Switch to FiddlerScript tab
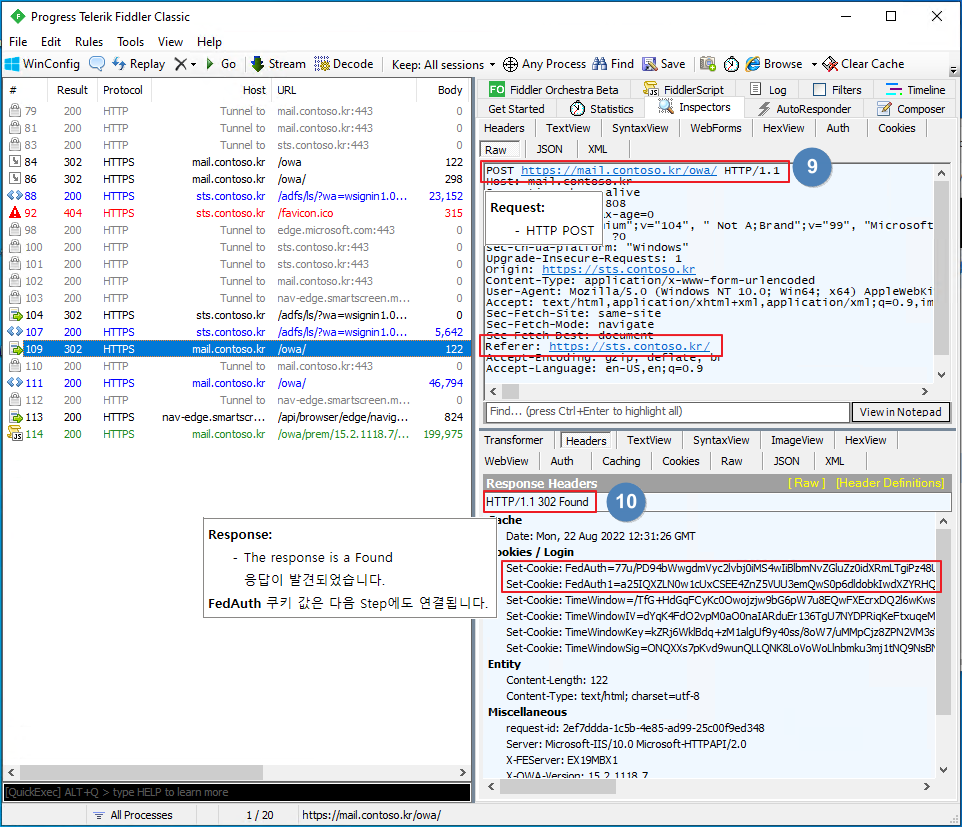 coord(683,90)
